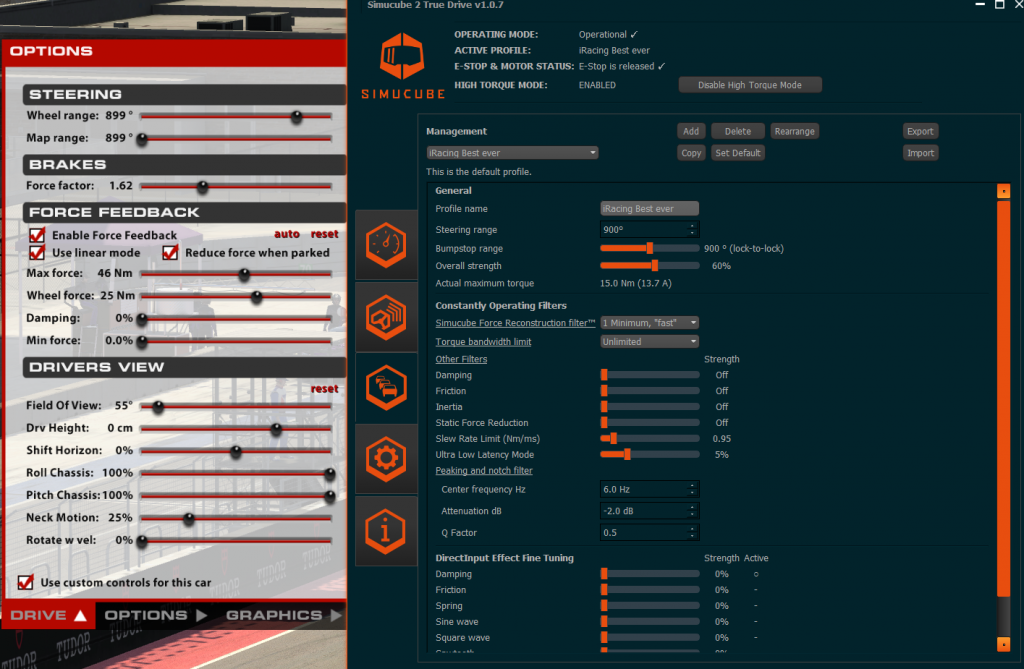Open the Peaking and notch filter link

[x=484, y=470]
